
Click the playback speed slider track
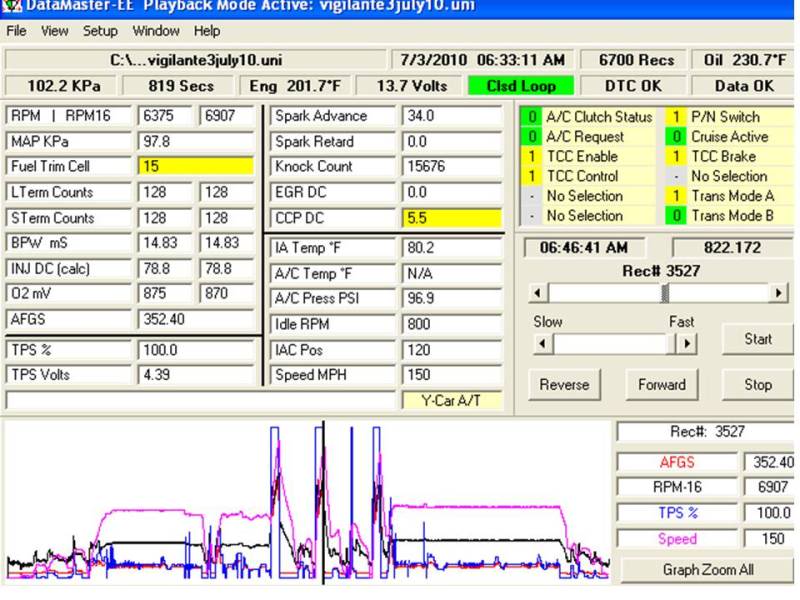point(610,344)
